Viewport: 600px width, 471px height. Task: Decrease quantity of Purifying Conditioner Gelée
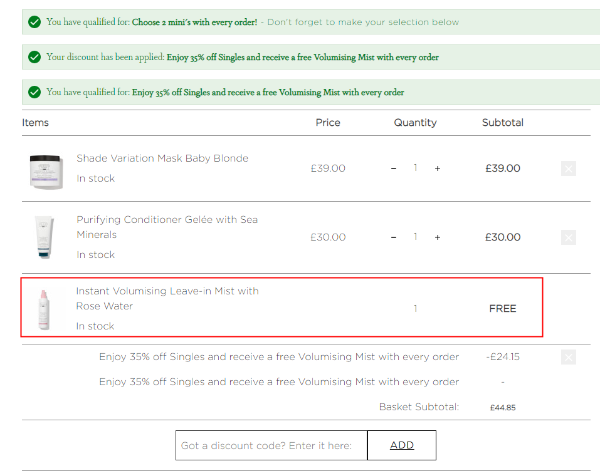pos(393,238)
